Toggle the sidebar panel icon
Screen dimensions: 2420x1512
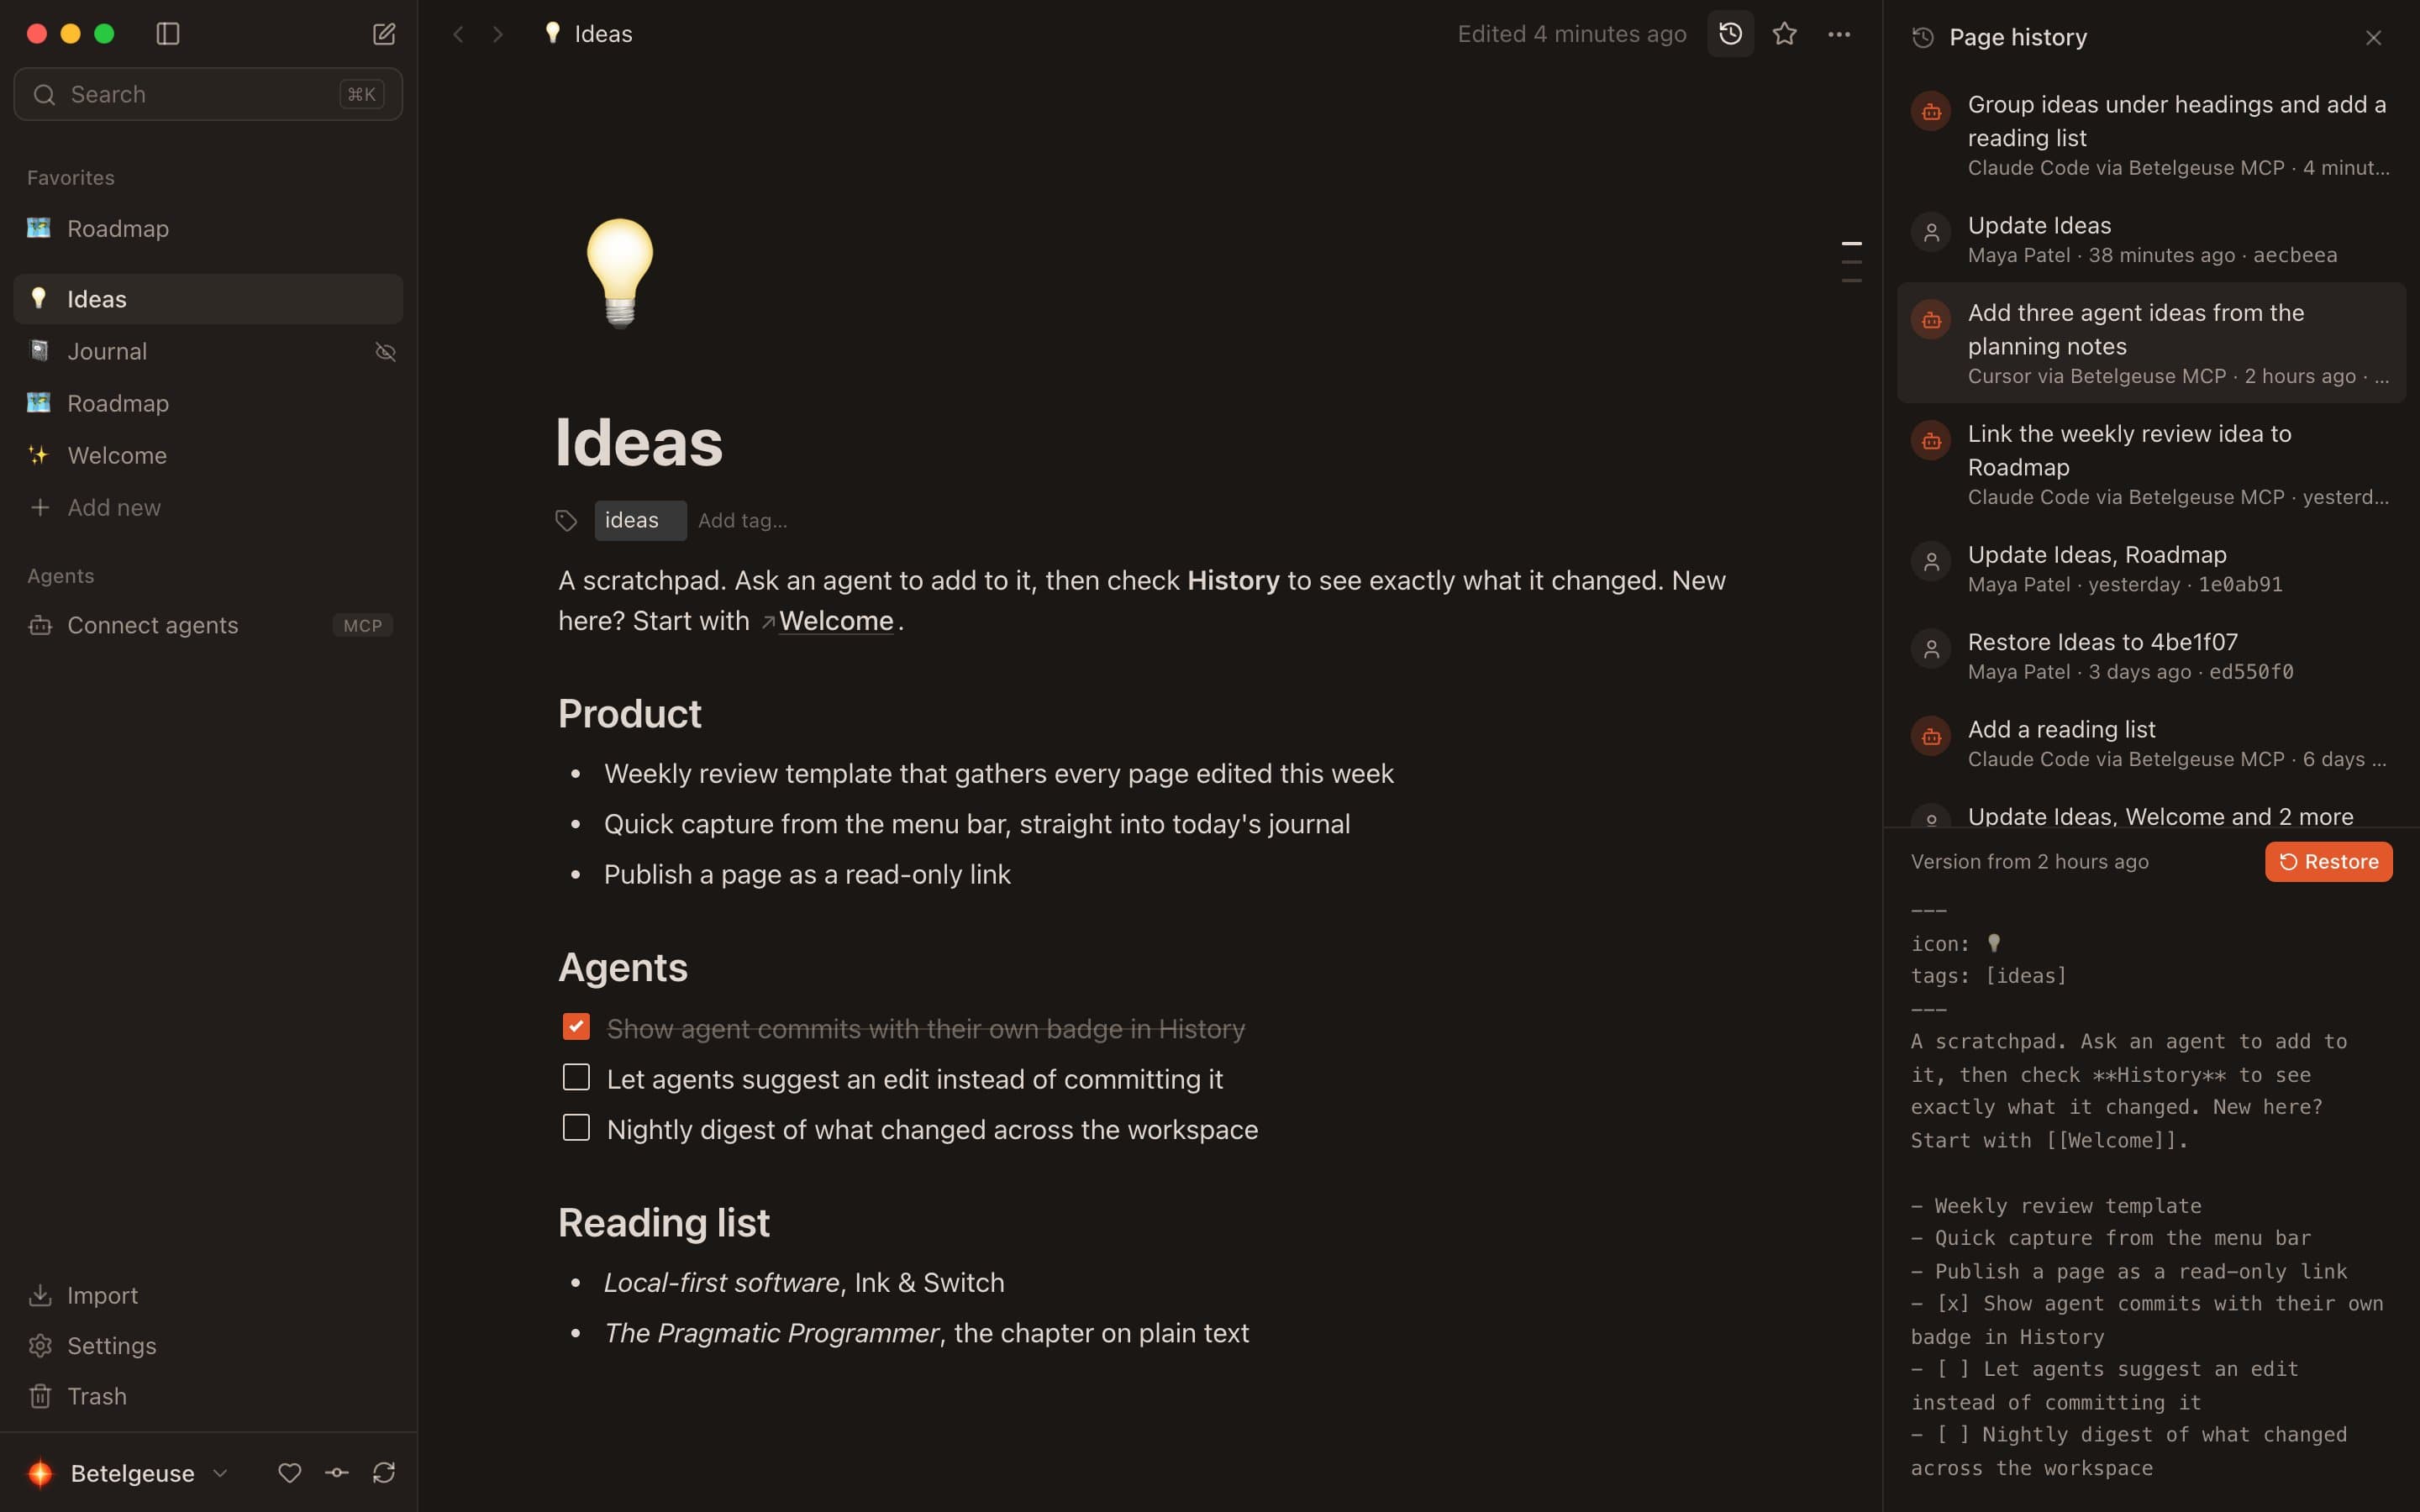[168, 34]
